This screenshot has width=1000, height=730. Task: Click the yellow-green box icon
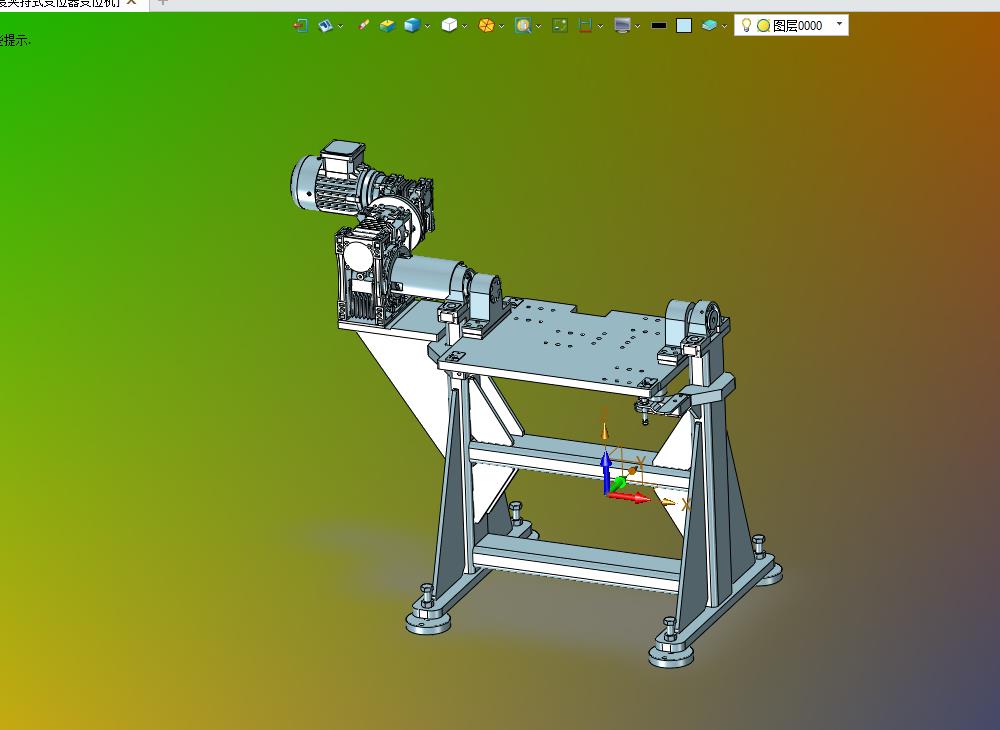[x=387, y=26]
